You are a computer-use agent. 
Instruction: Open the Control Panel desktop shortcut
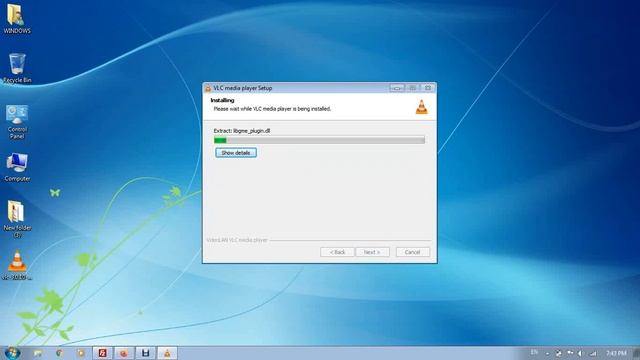(17, 121)
